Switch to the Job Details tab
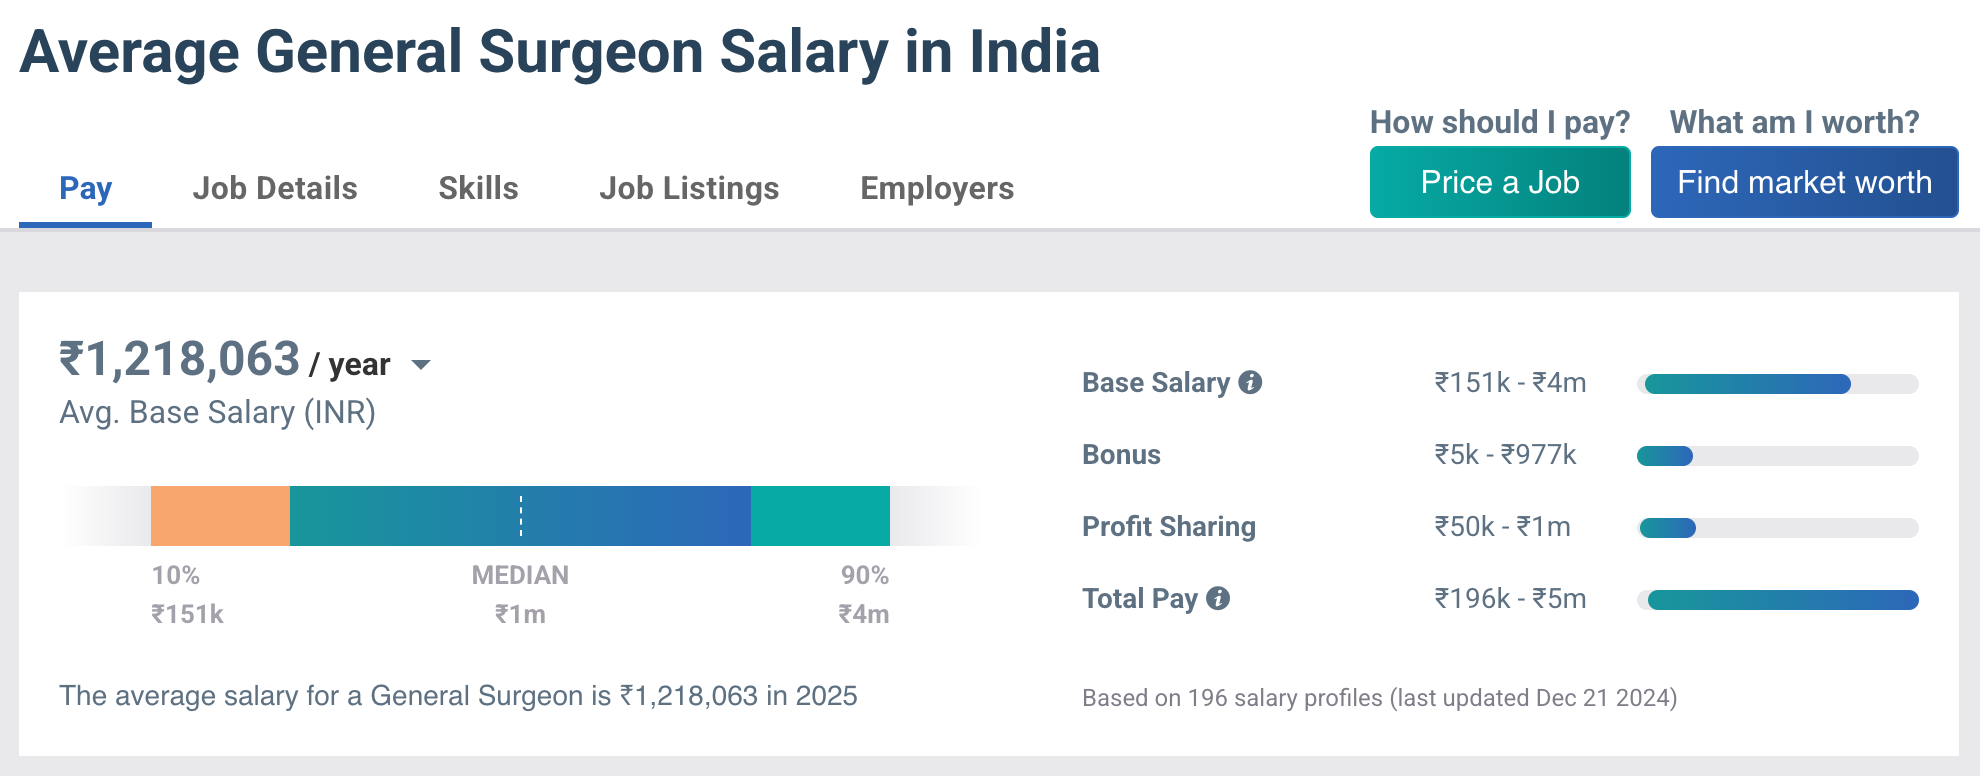 coord(277,187)
